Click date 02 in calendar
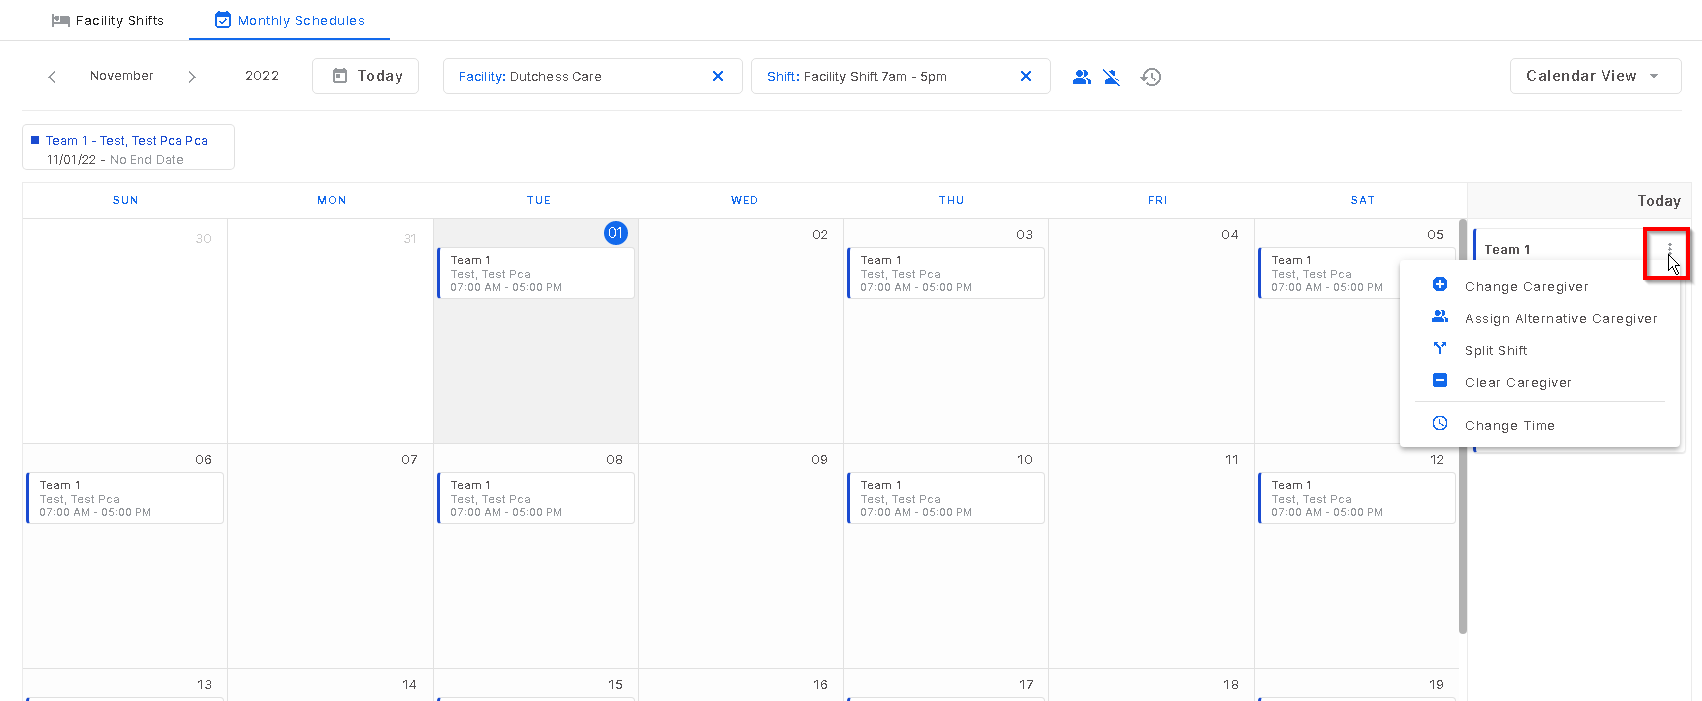This screenshot has height=701, width=1702. [x=820, y=234]
